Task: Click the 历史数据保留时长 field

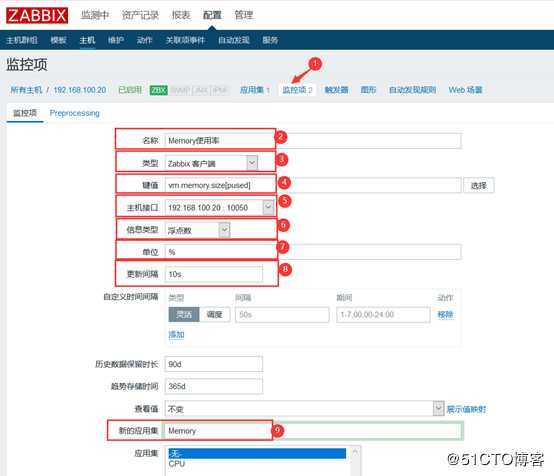Action: click(x=214, y=364)
